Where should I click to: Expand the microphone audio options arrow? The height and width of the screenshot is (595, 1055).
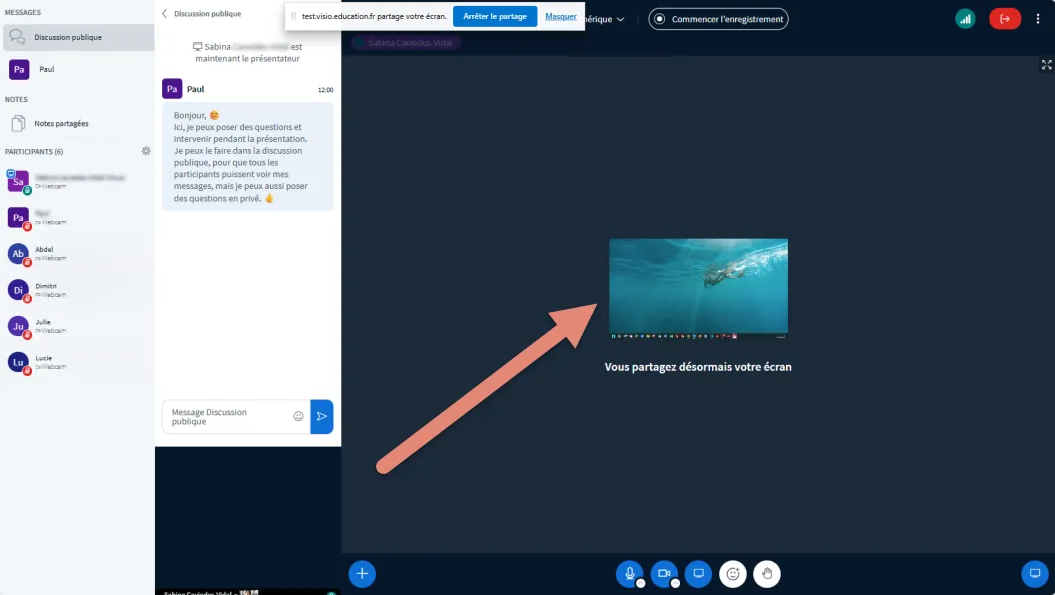[x=641, y=583]
